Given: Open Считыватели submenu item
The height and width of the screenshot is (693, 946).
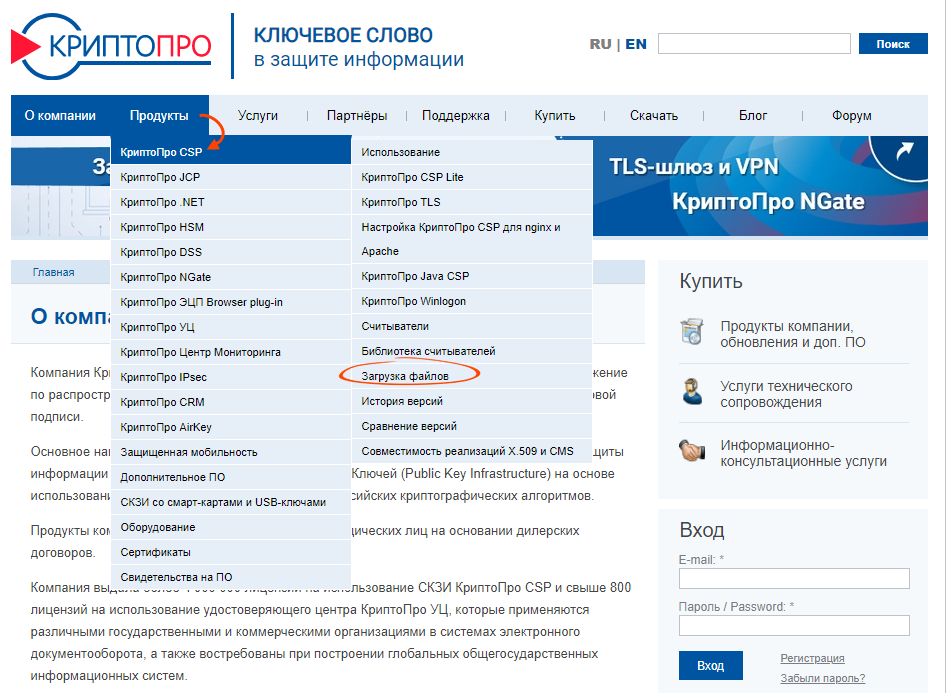Looking at the screenshot, I should [472, 326].
